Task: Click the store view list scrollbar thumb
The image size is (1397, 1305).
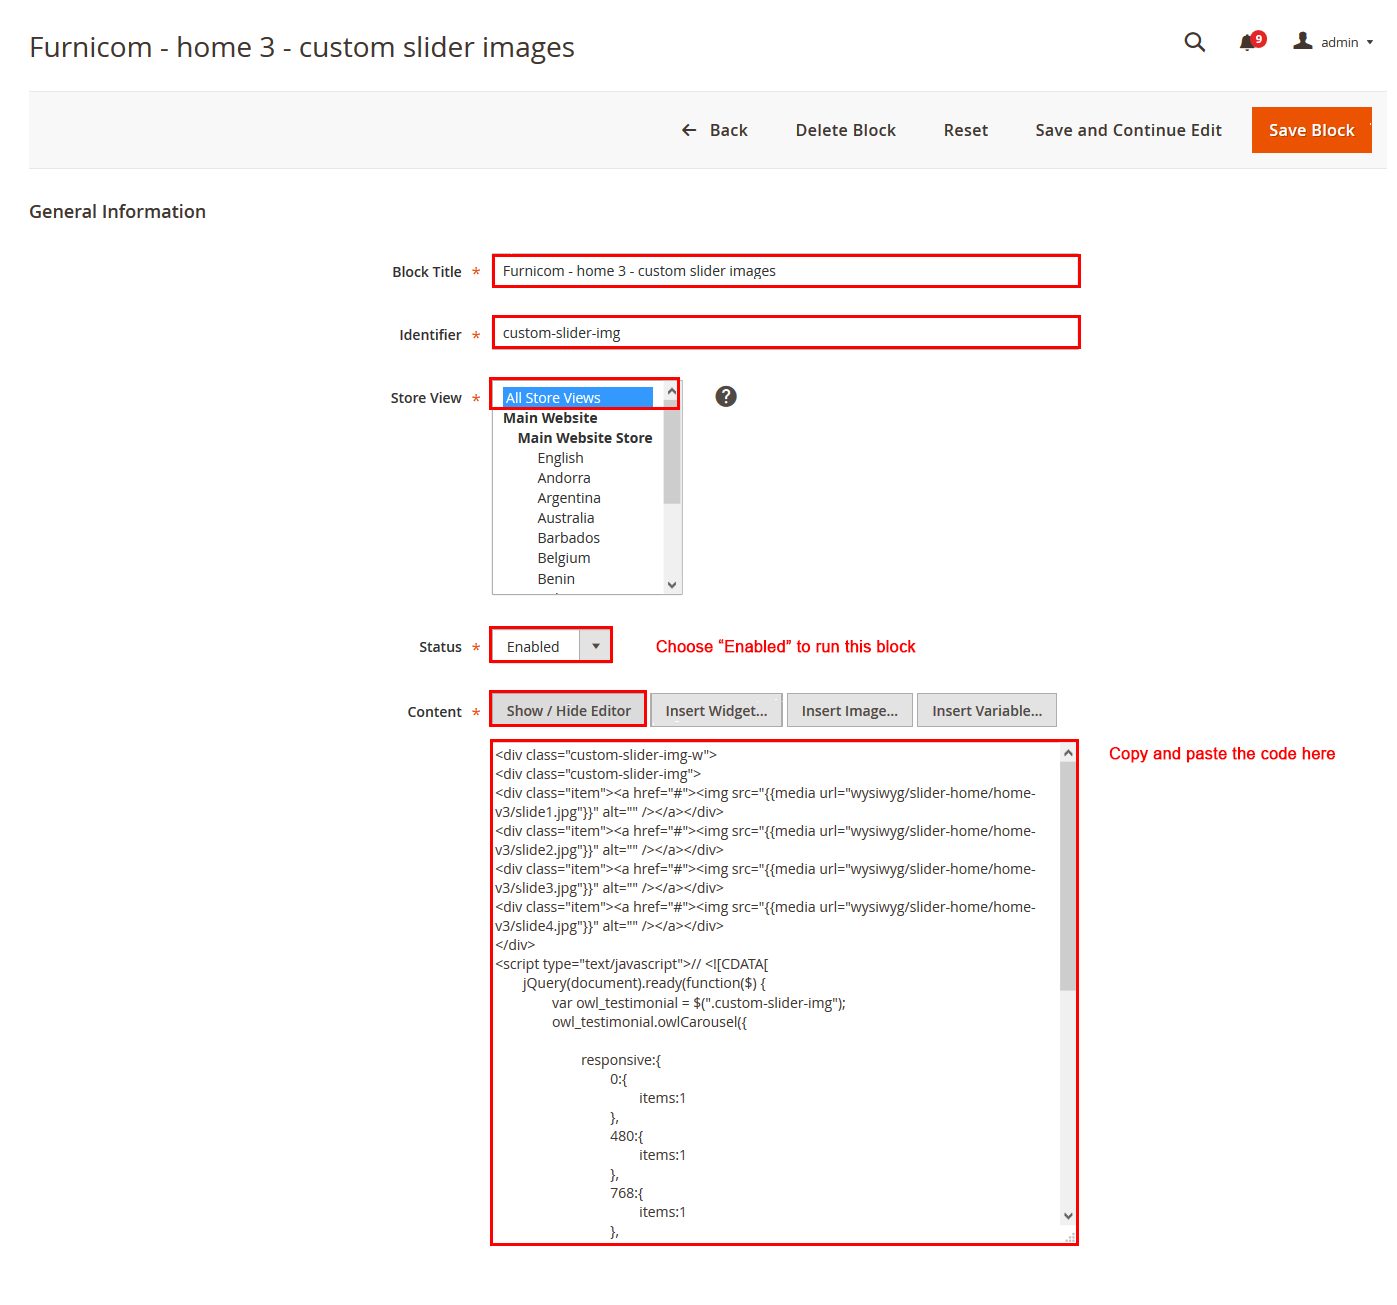Action: tap(672, 451)
